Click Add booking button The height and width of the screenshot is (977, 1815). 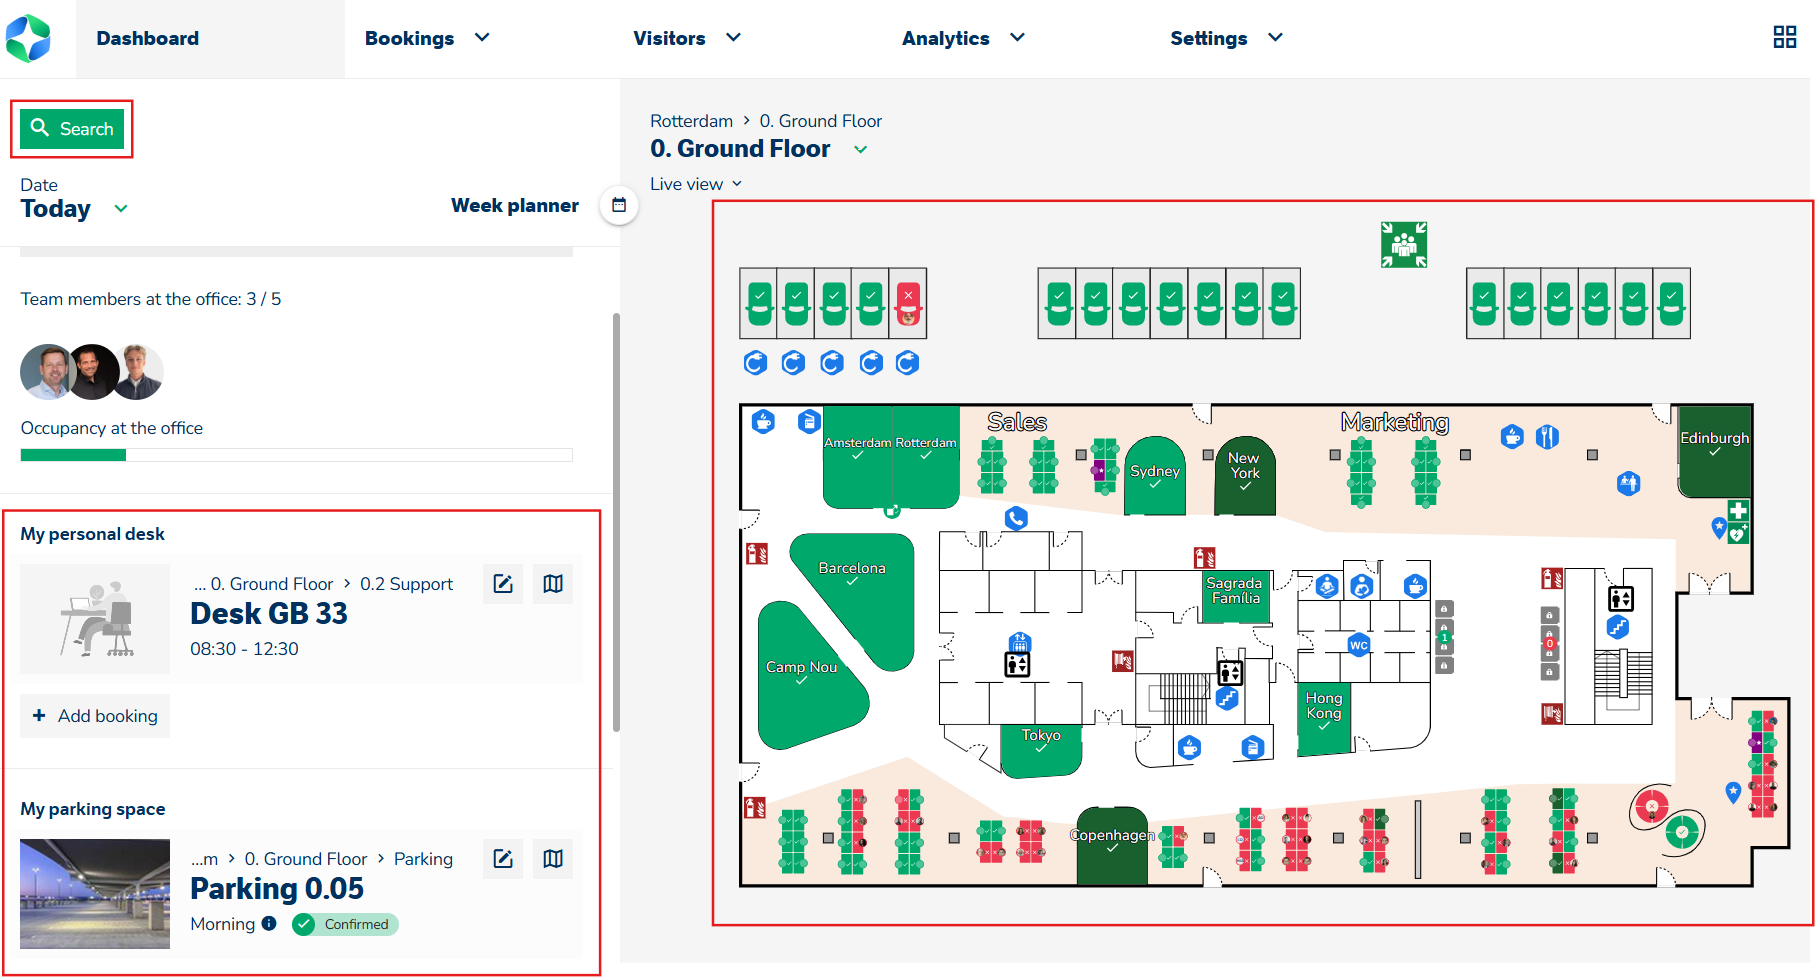(95, 716)
